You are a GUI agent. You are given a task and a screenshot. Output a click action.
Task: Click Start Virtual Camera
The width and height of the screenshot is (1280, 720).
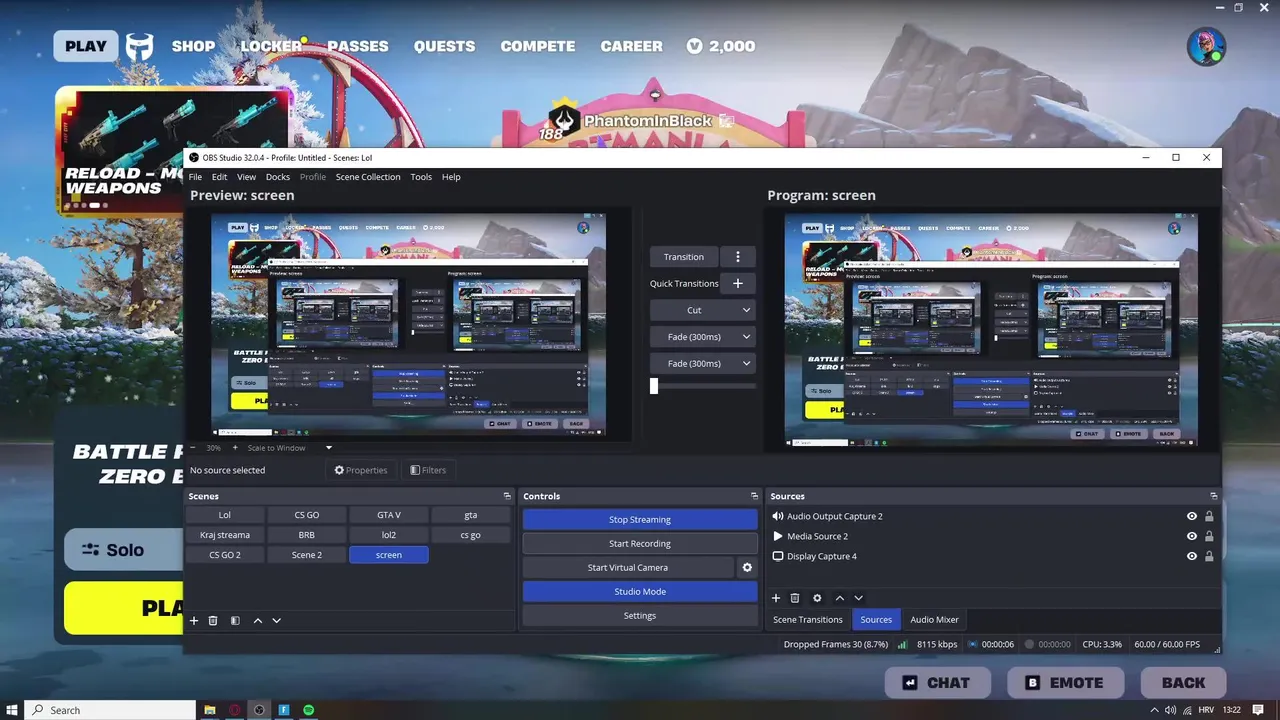(x=628, y=568)
